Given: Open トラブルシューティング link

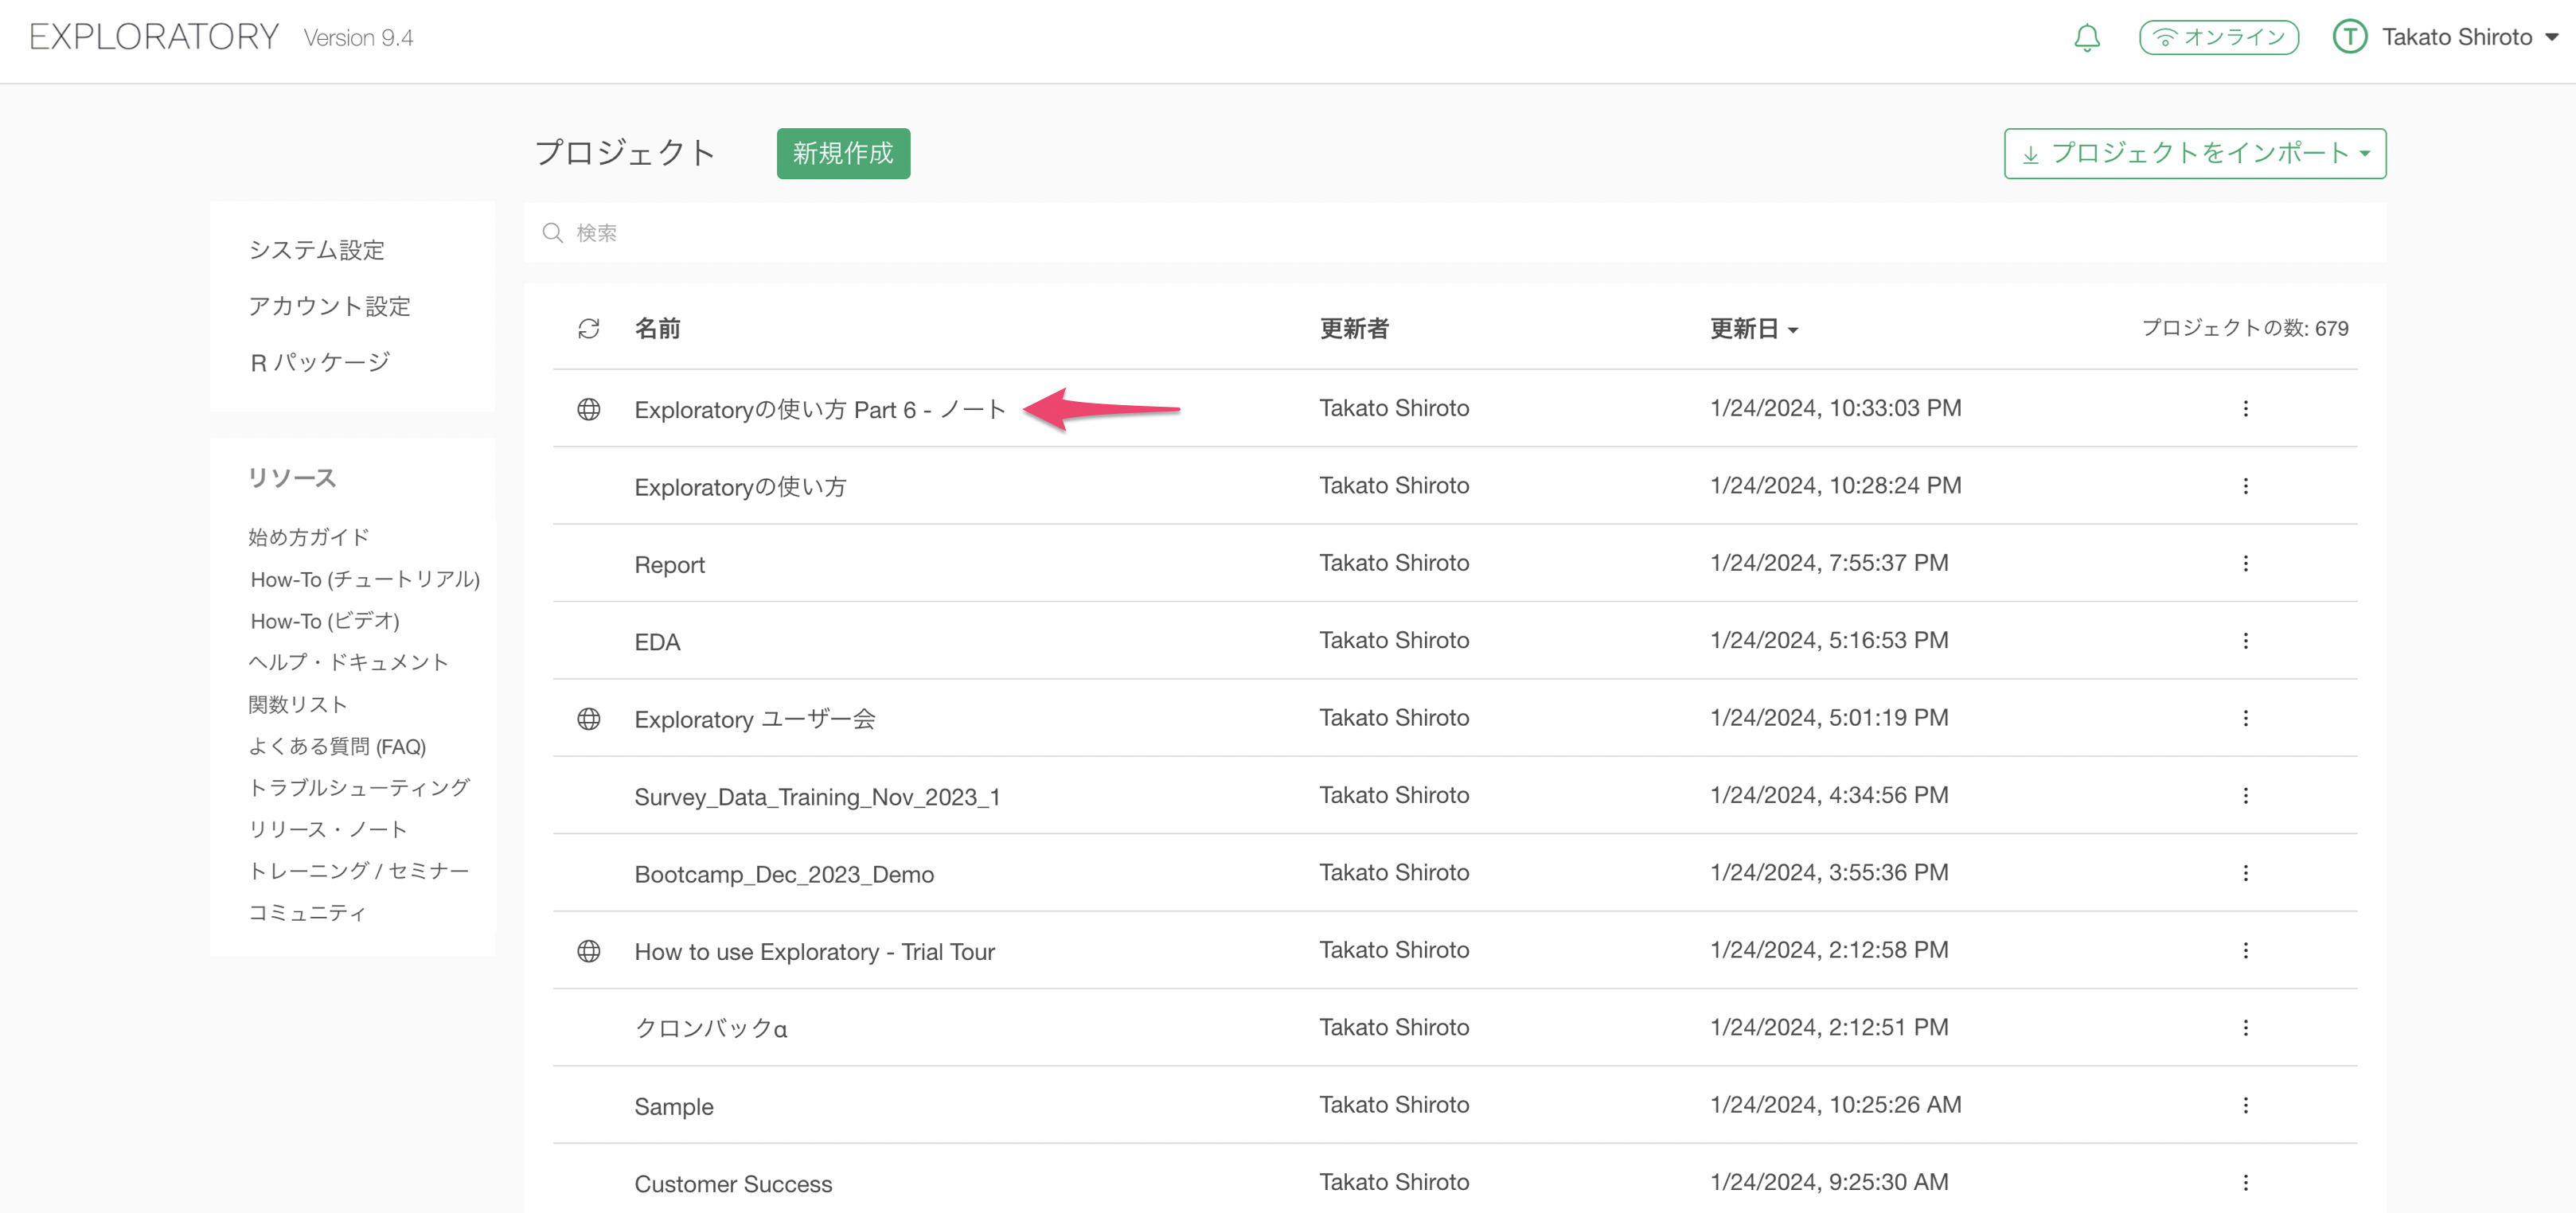Looking at the screenshot, I should [x=359, y=788].
